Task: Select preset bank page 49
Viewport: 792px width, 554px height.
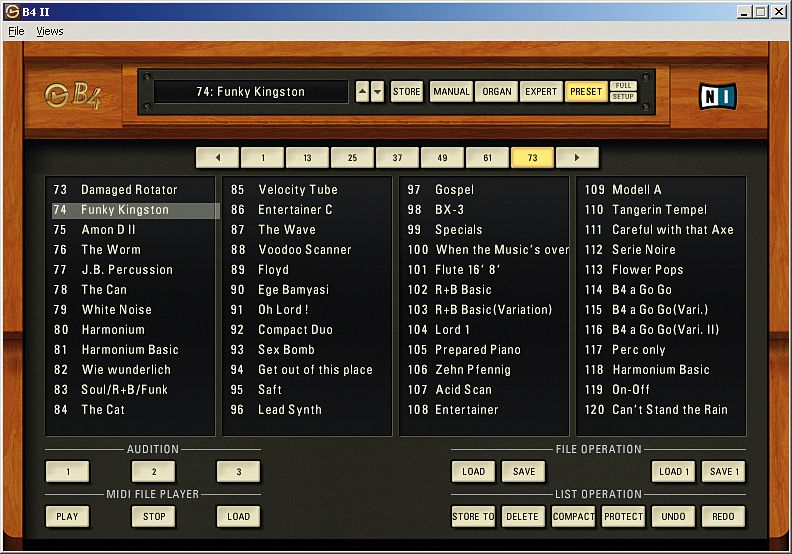Action: [x=442, y=158]
